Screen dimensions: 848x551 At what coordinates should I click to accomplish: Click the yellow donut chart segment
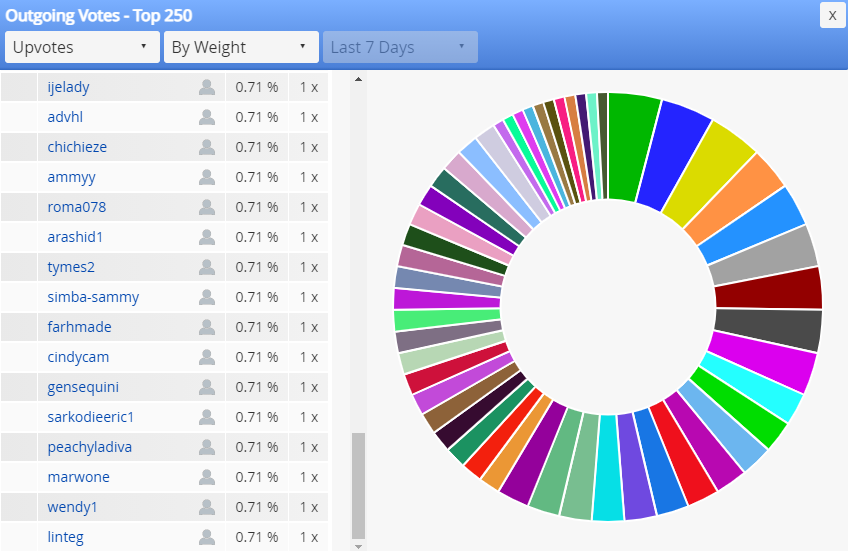708,173
